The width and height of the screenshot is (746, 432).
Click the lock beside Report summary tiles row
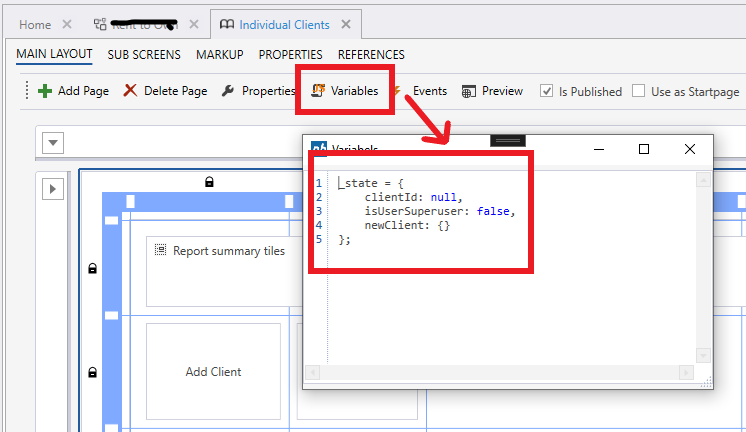(93, 269)
